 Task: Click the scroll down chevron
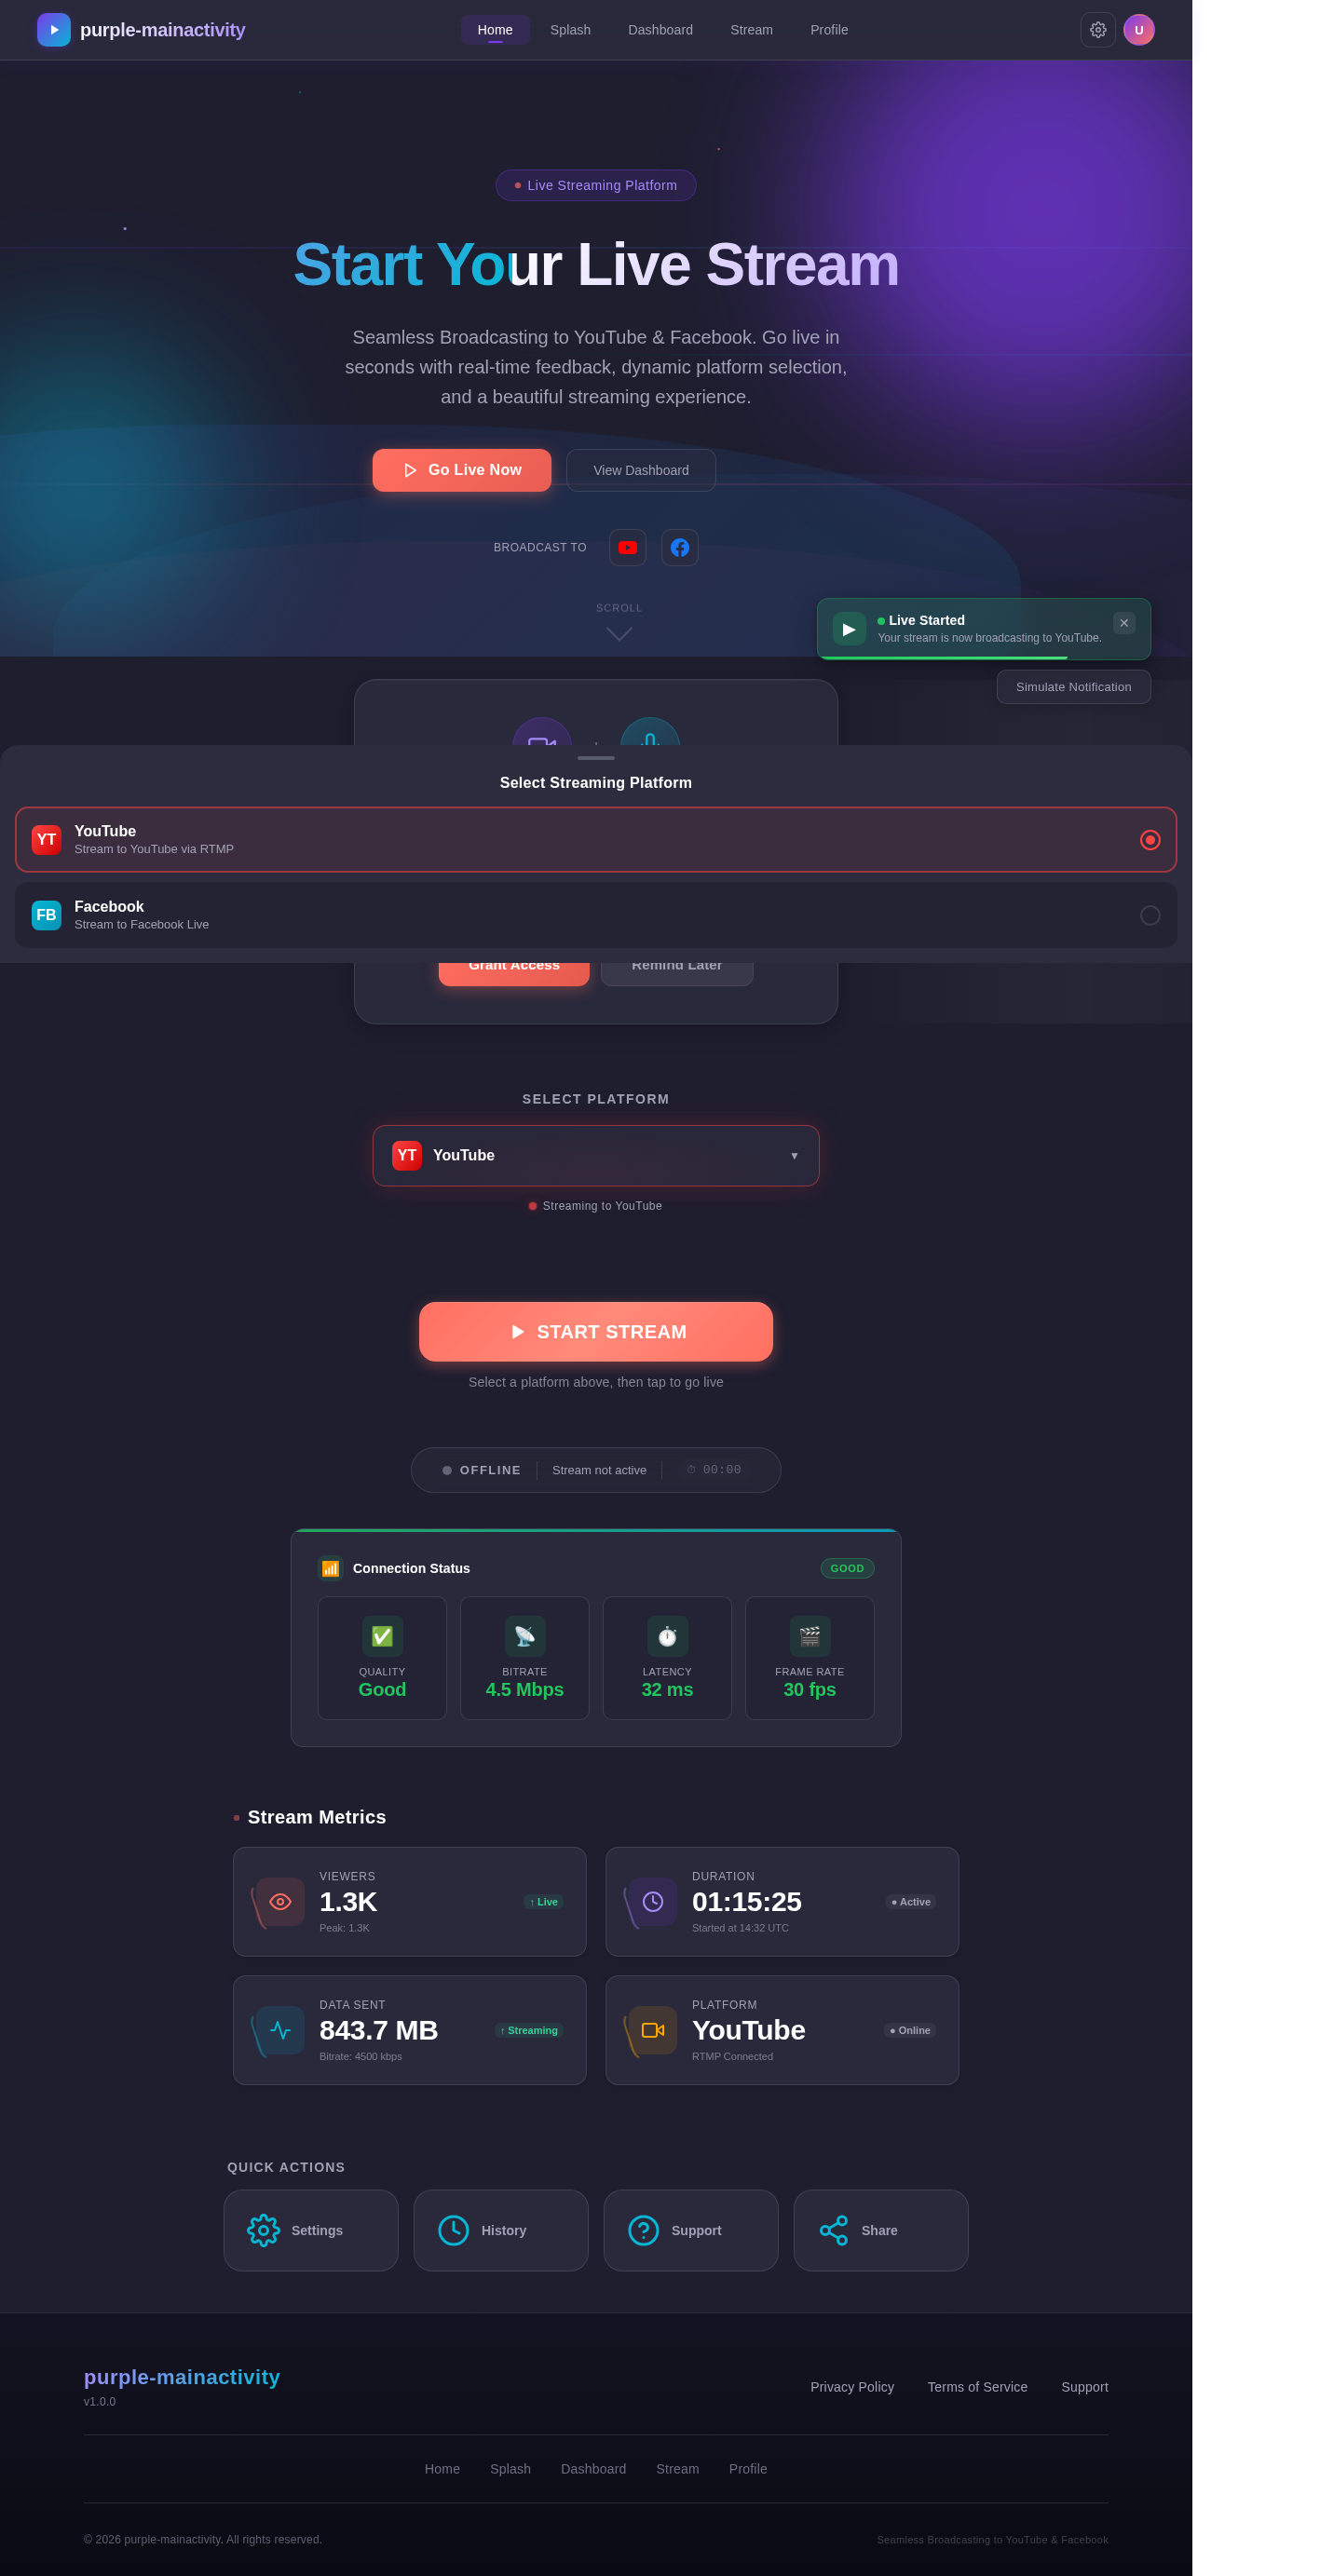[x=619, y=634]
